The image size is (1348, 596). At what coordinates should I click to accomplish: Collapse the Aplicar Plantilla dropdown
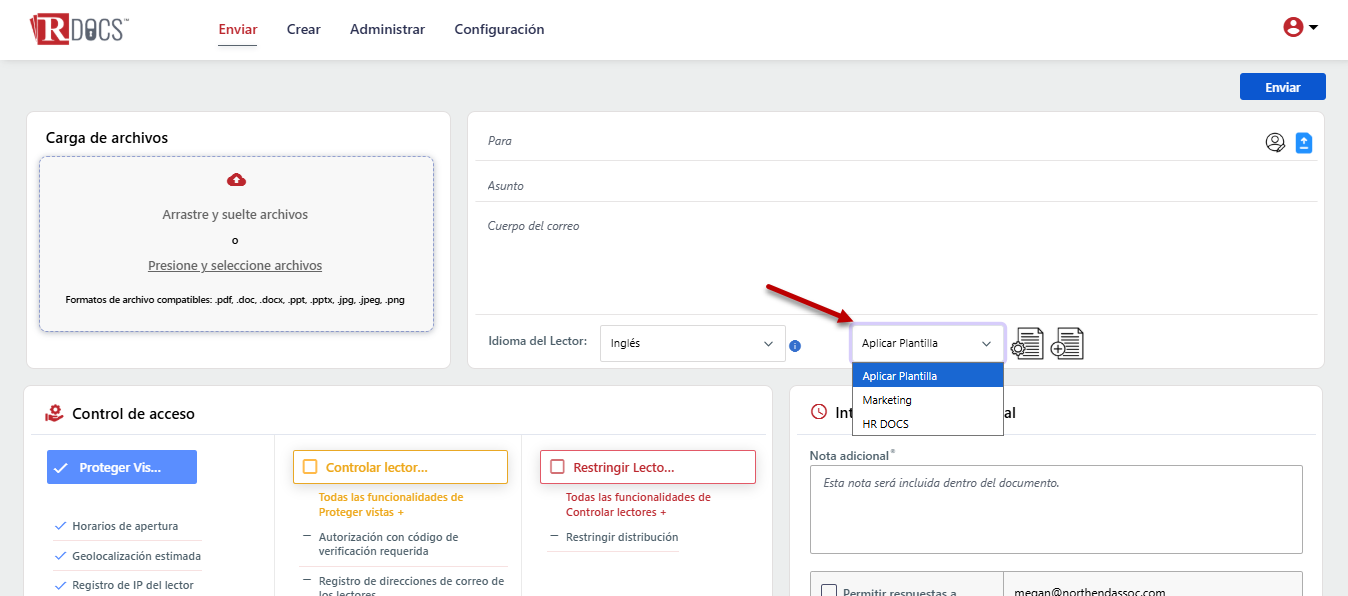[x=927, y=343]
